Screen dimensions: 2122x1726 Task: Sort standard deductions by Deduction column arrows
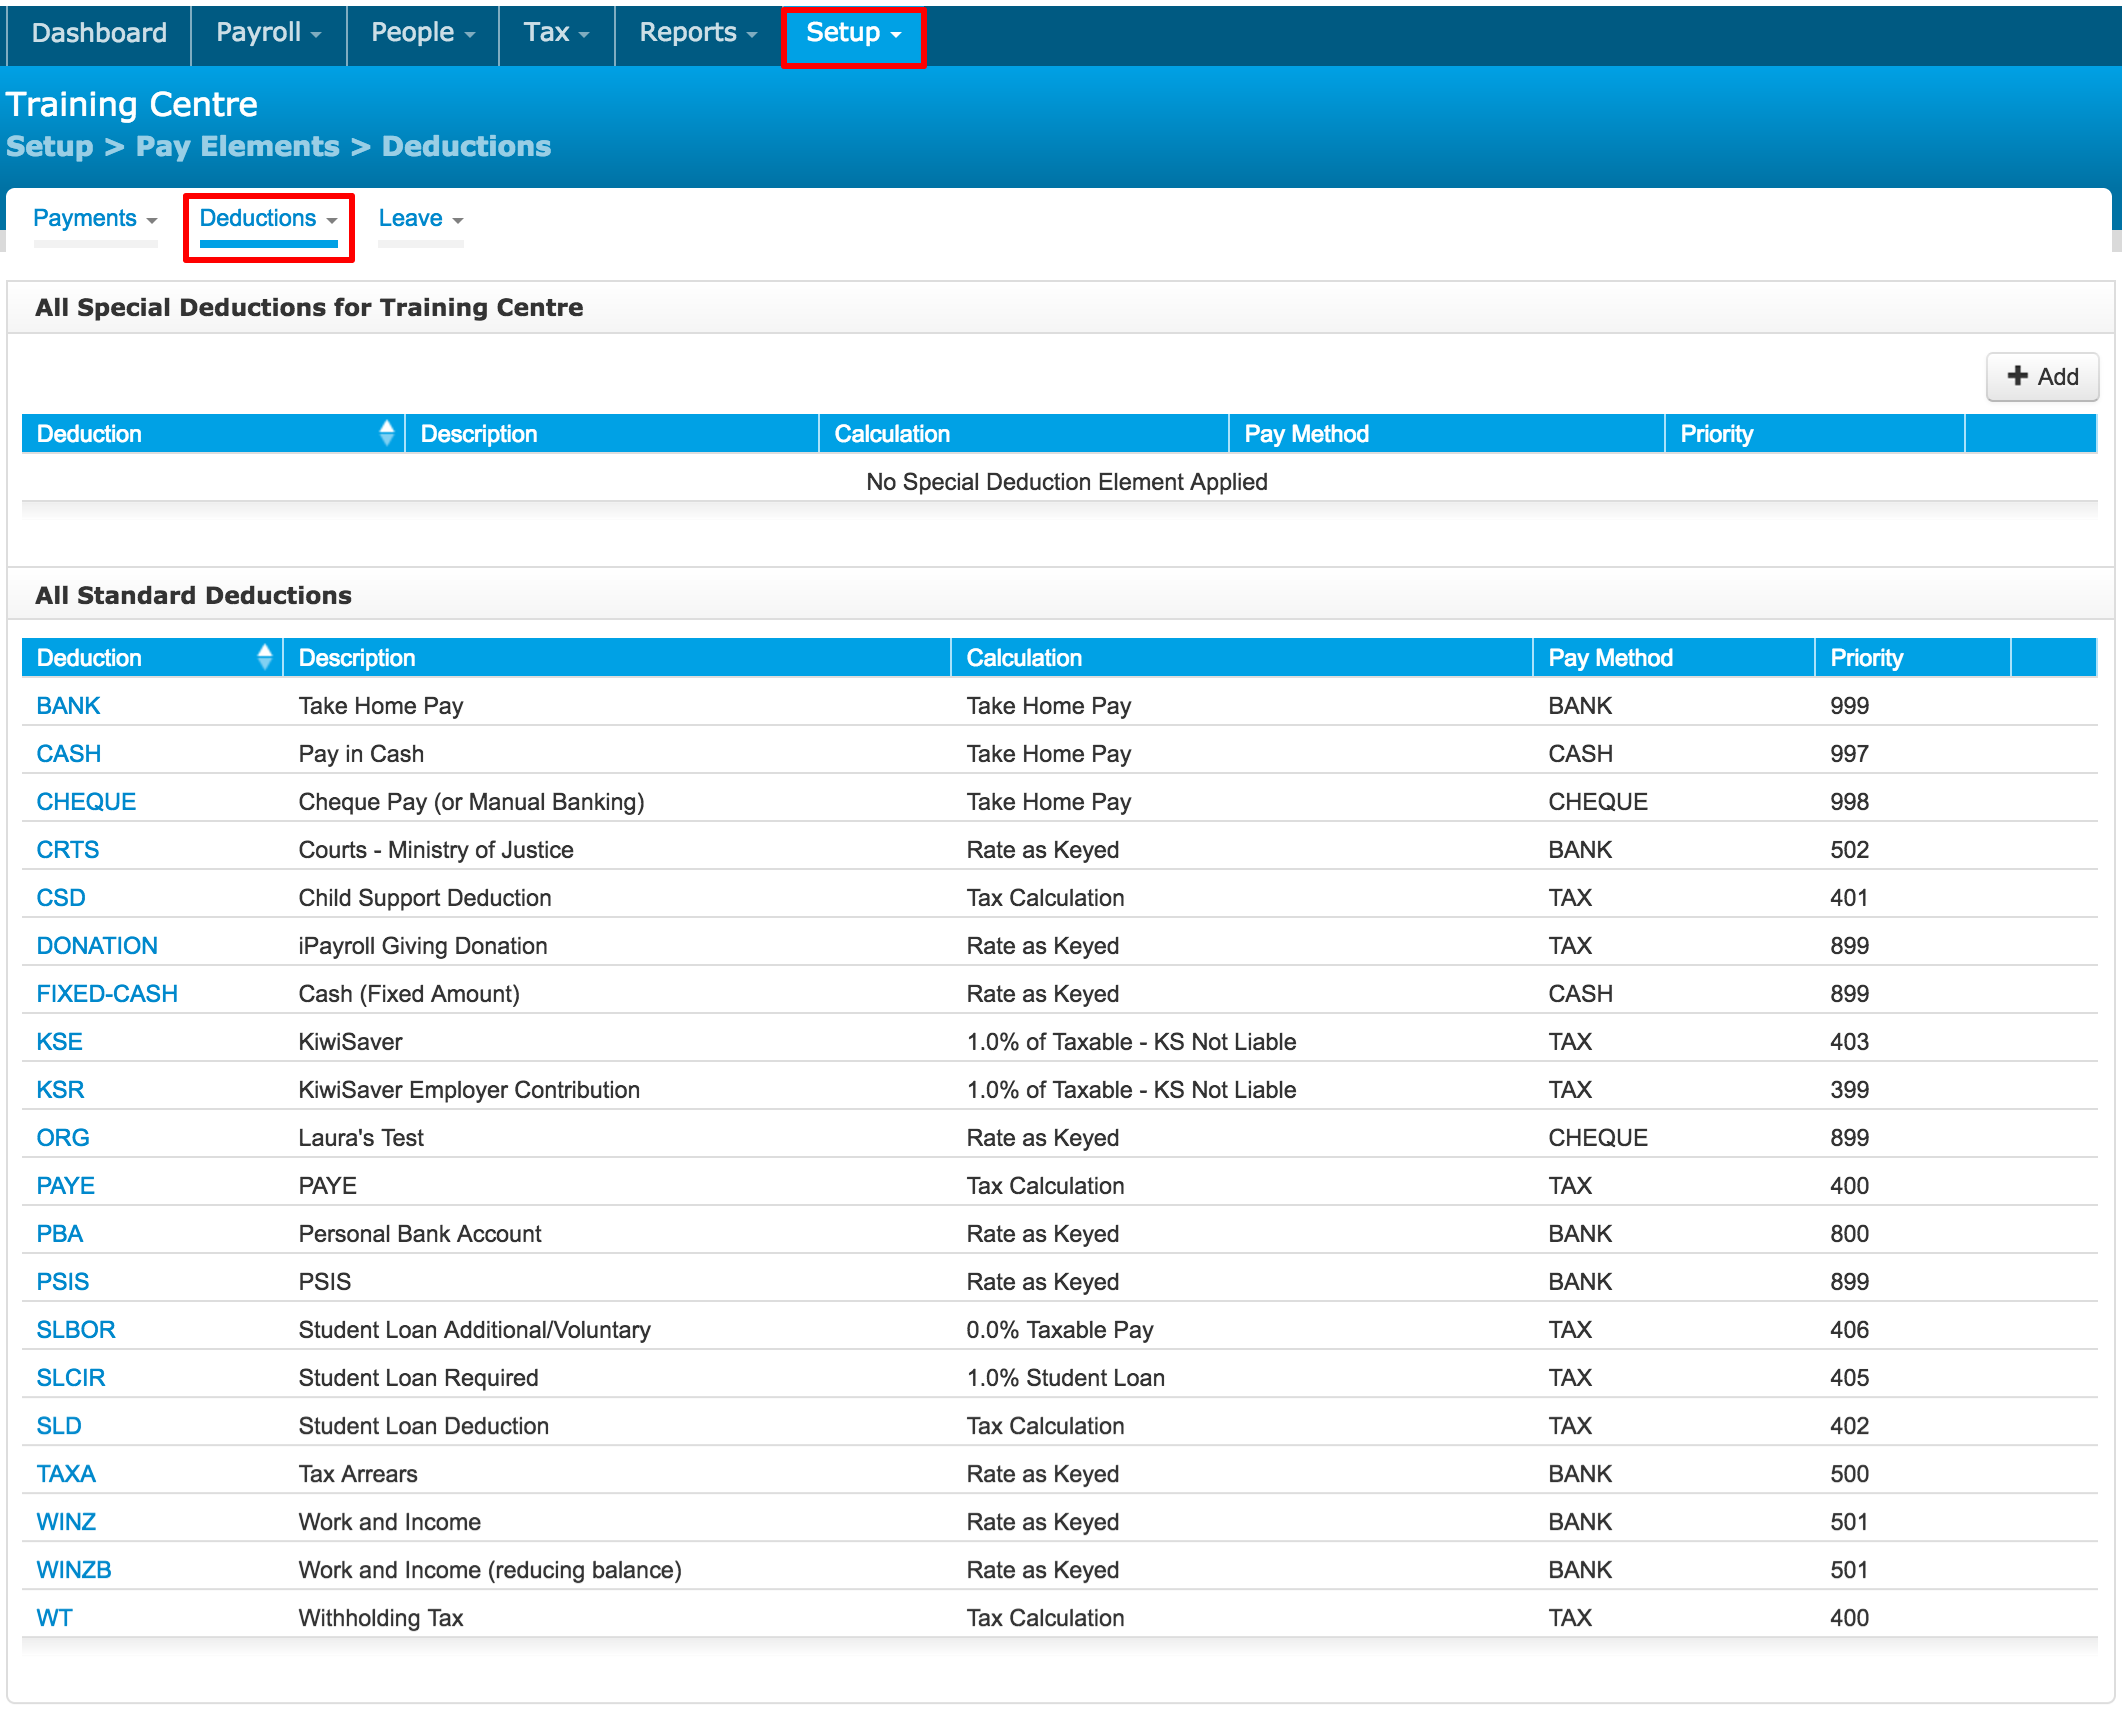click(x=265, y=657)
